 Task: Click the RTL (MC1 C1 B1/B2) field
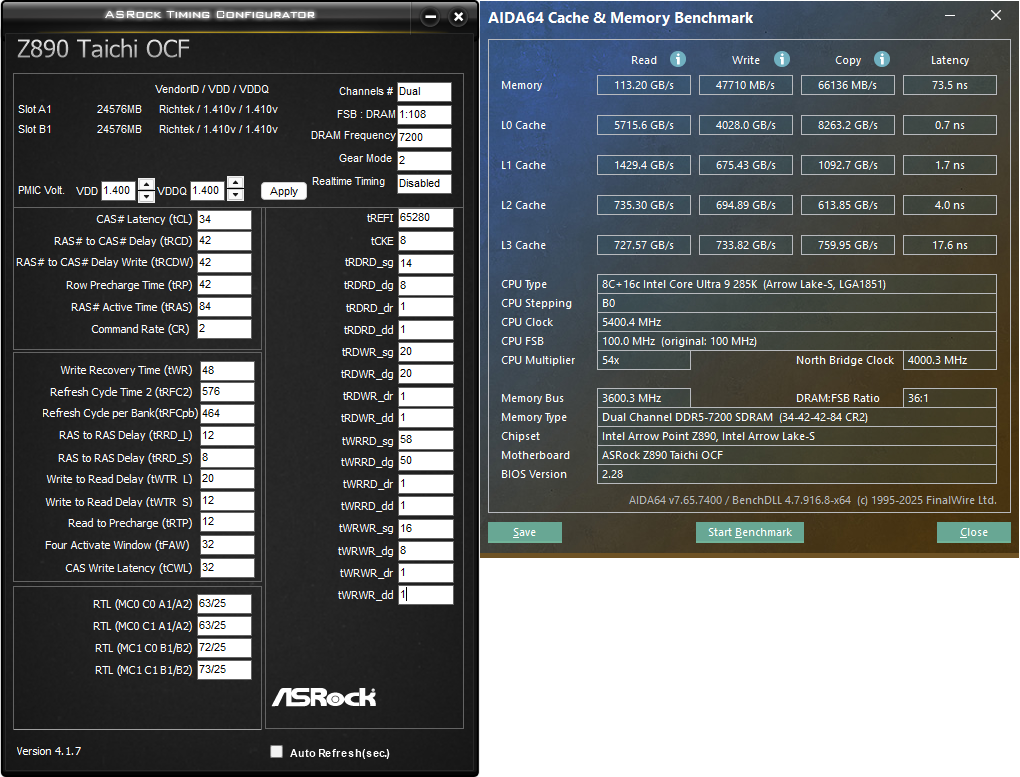click(224, 670)
